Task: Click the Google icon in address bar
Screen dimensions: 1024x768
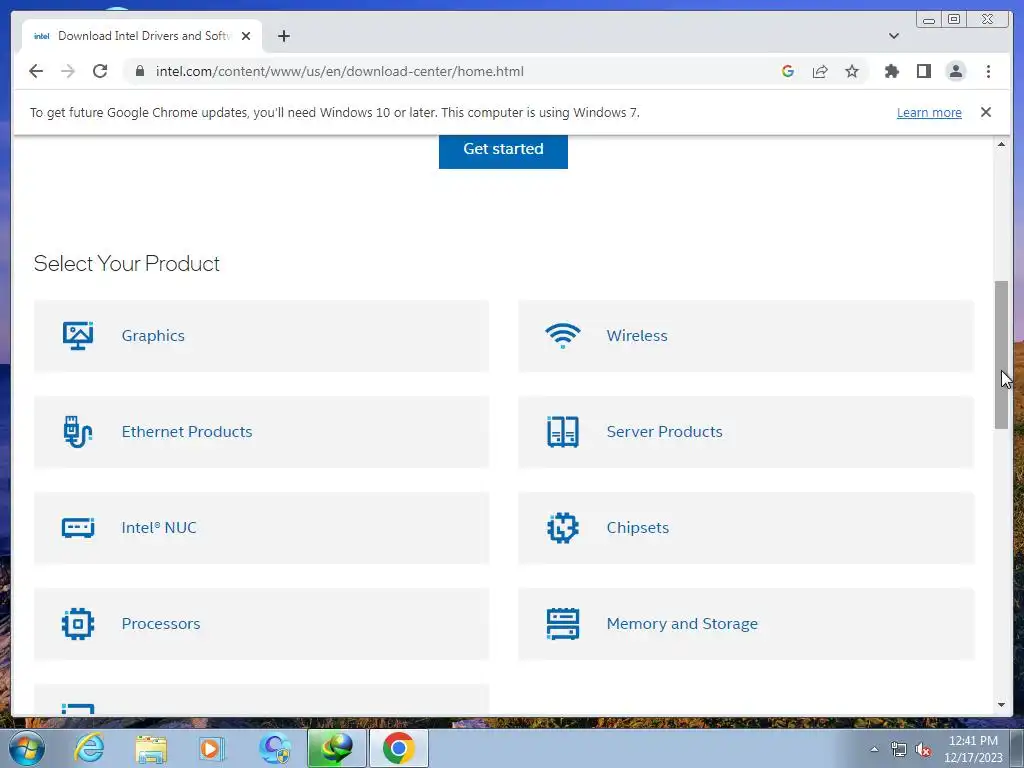Action: 788,71
